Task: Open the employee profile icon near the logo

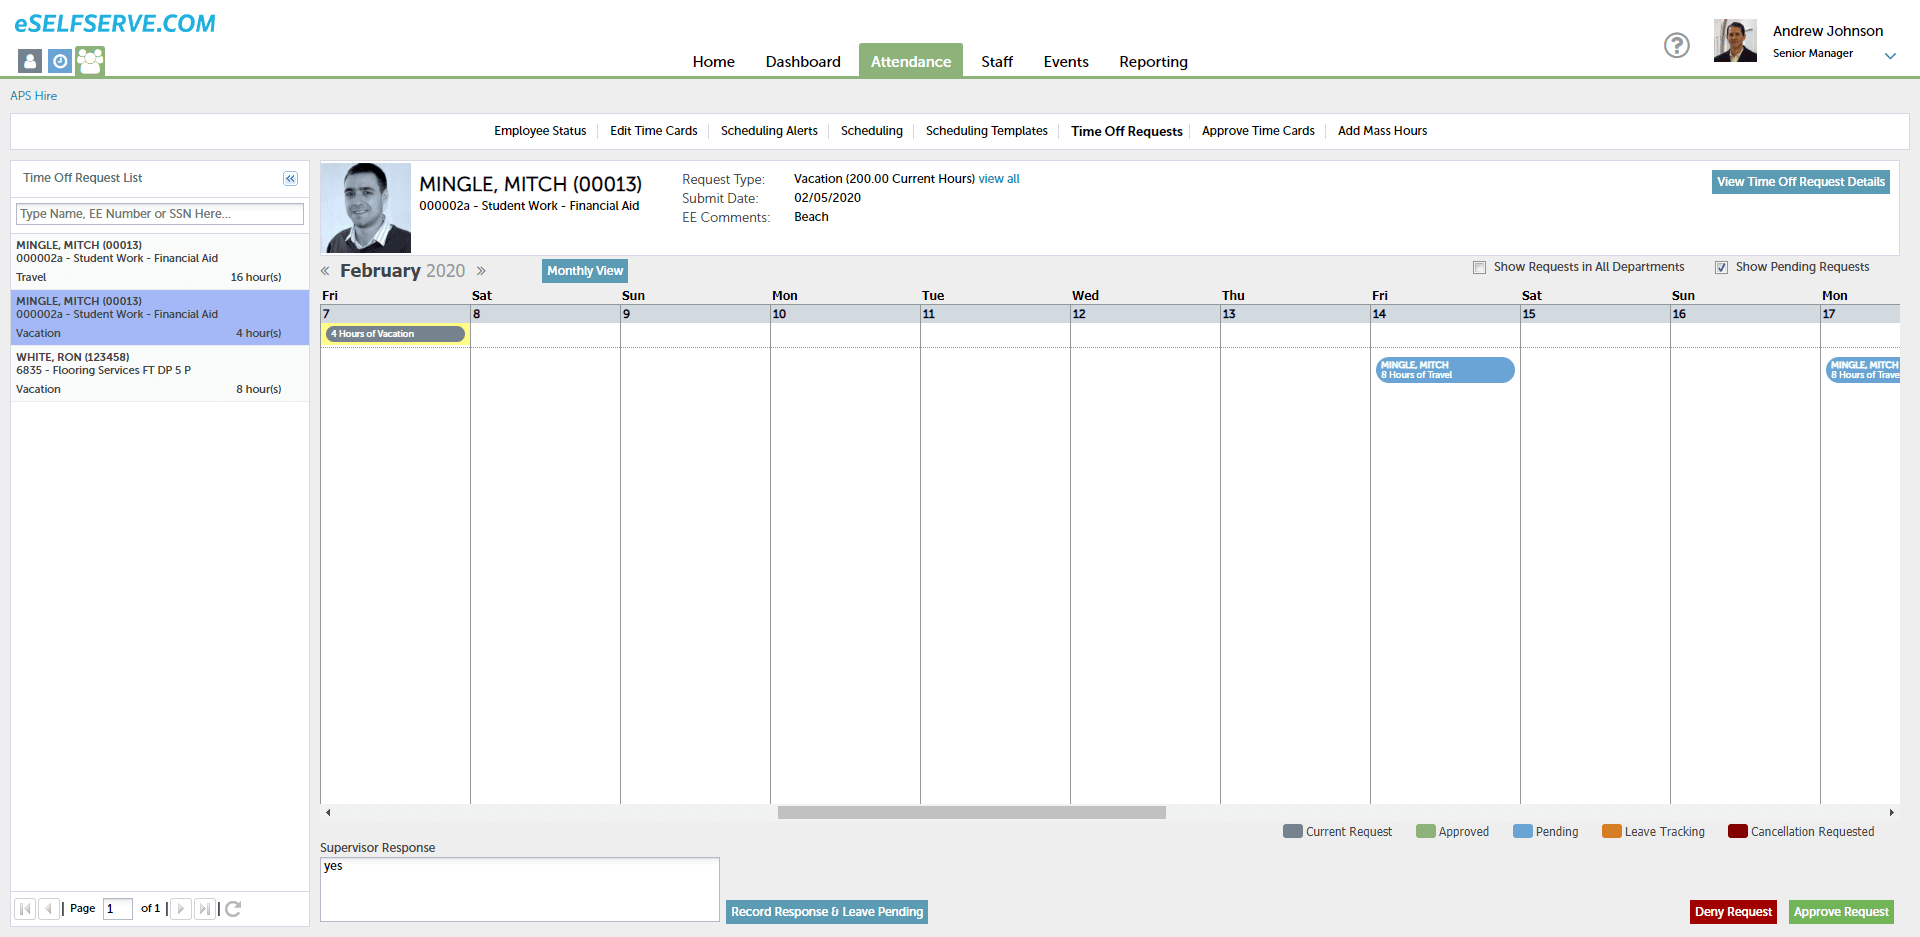Action: [29, 61]
